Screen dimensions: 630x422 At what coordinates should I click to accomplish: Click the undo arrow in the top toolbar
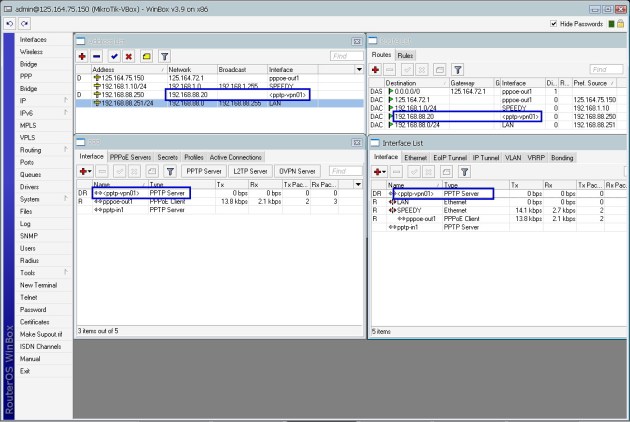[x=10, y=24]
